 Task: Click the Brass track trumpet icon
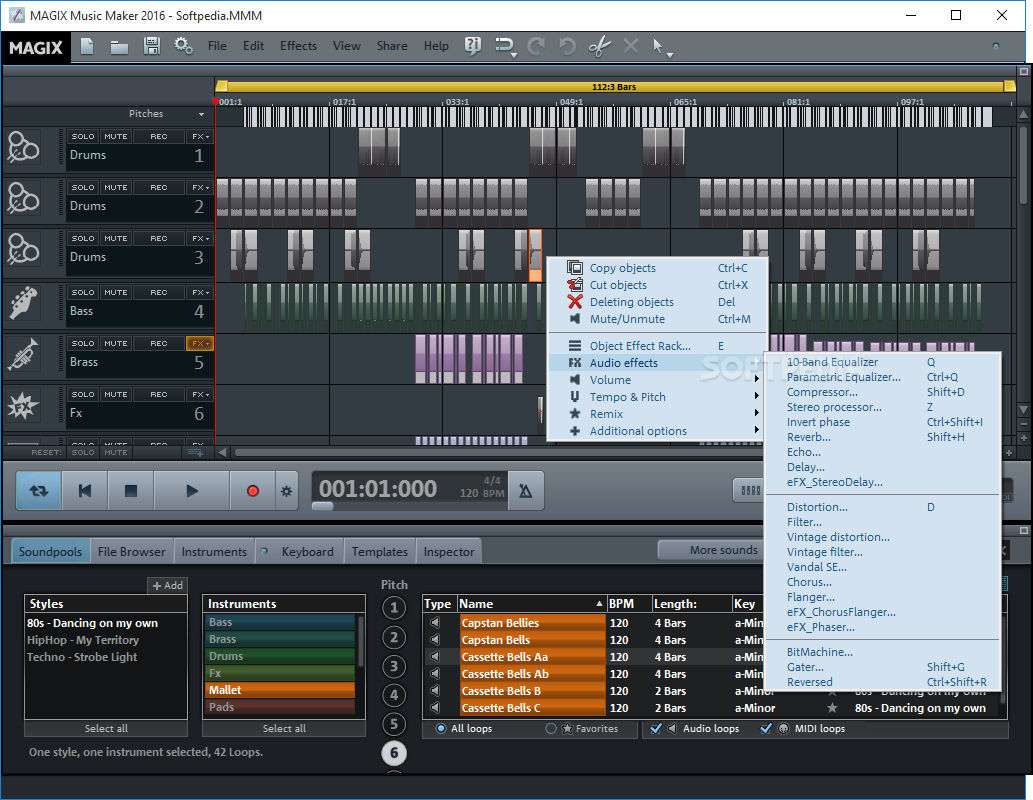tap(23, 355)
